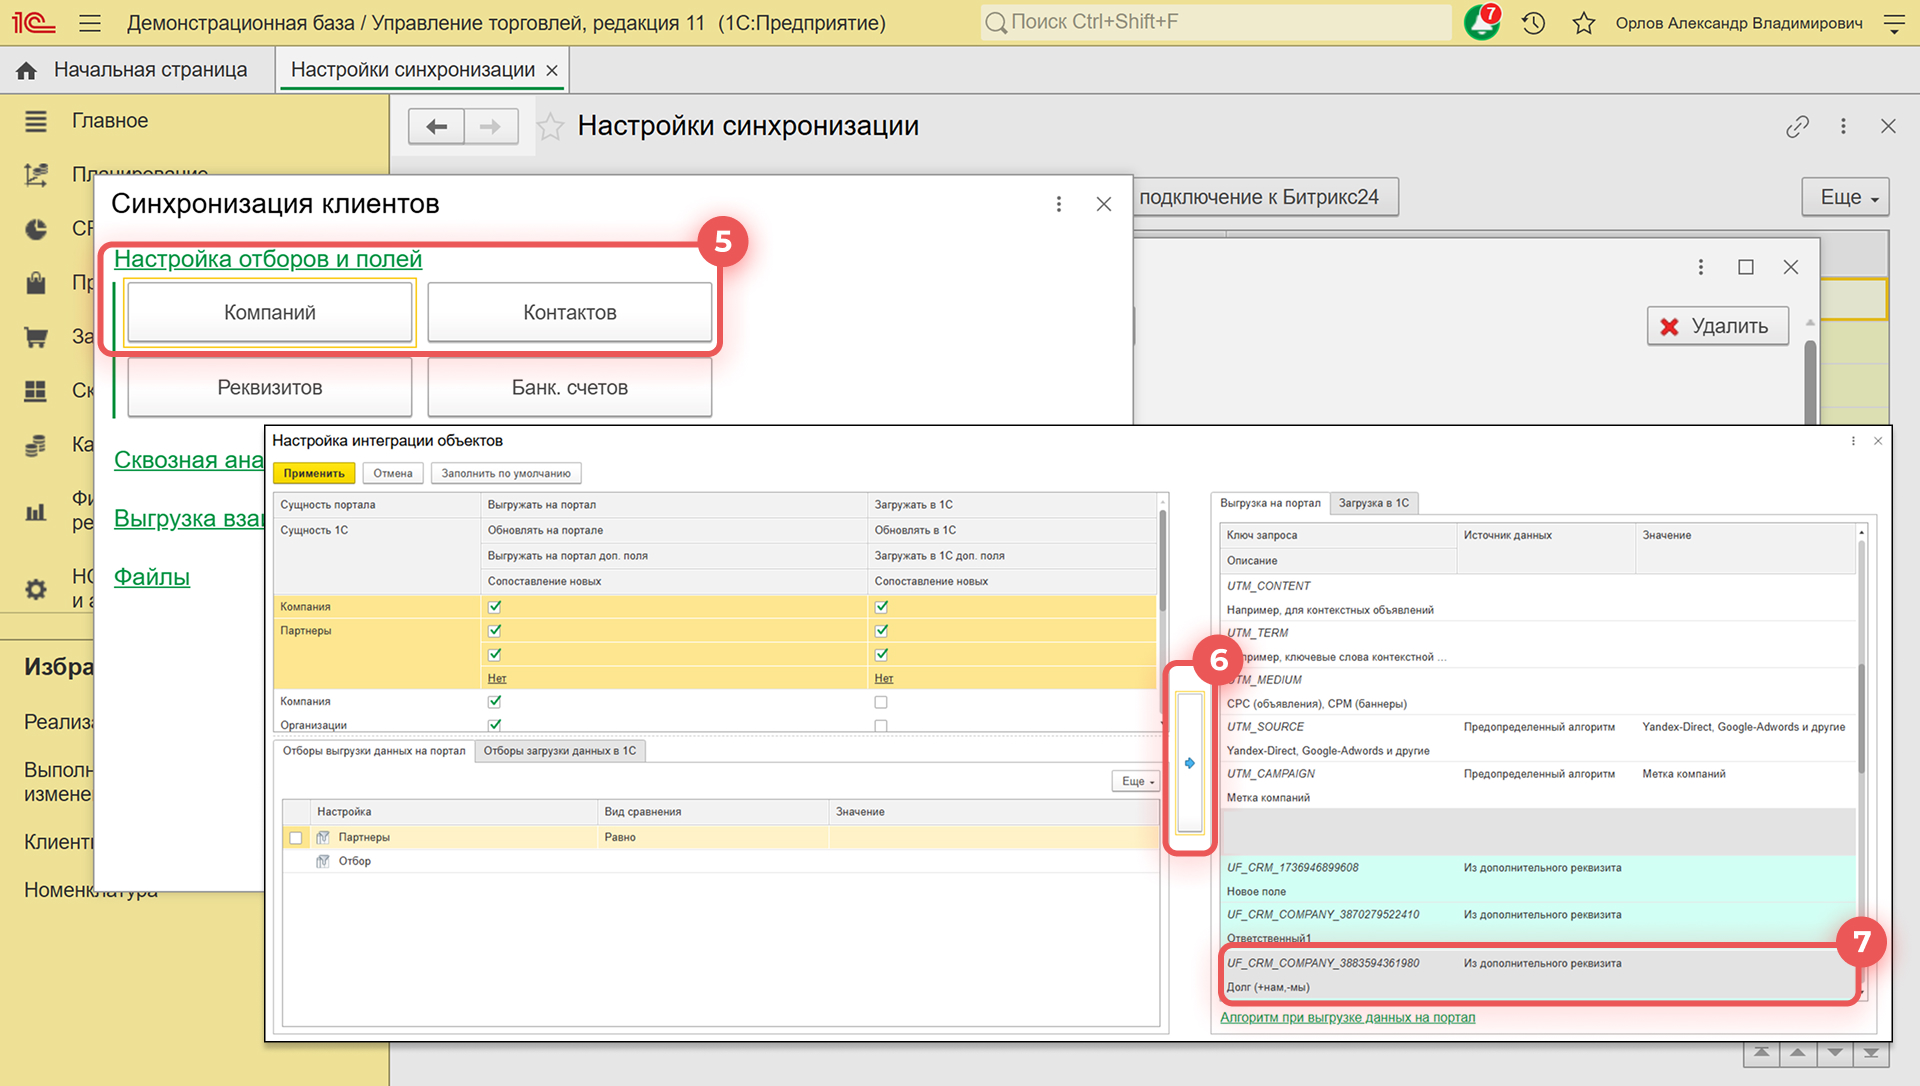Add Настройки синхронизации page to favorites
Image resolution: width=1920 pixels, height=1086 pixels.
(x=550, y=126)
